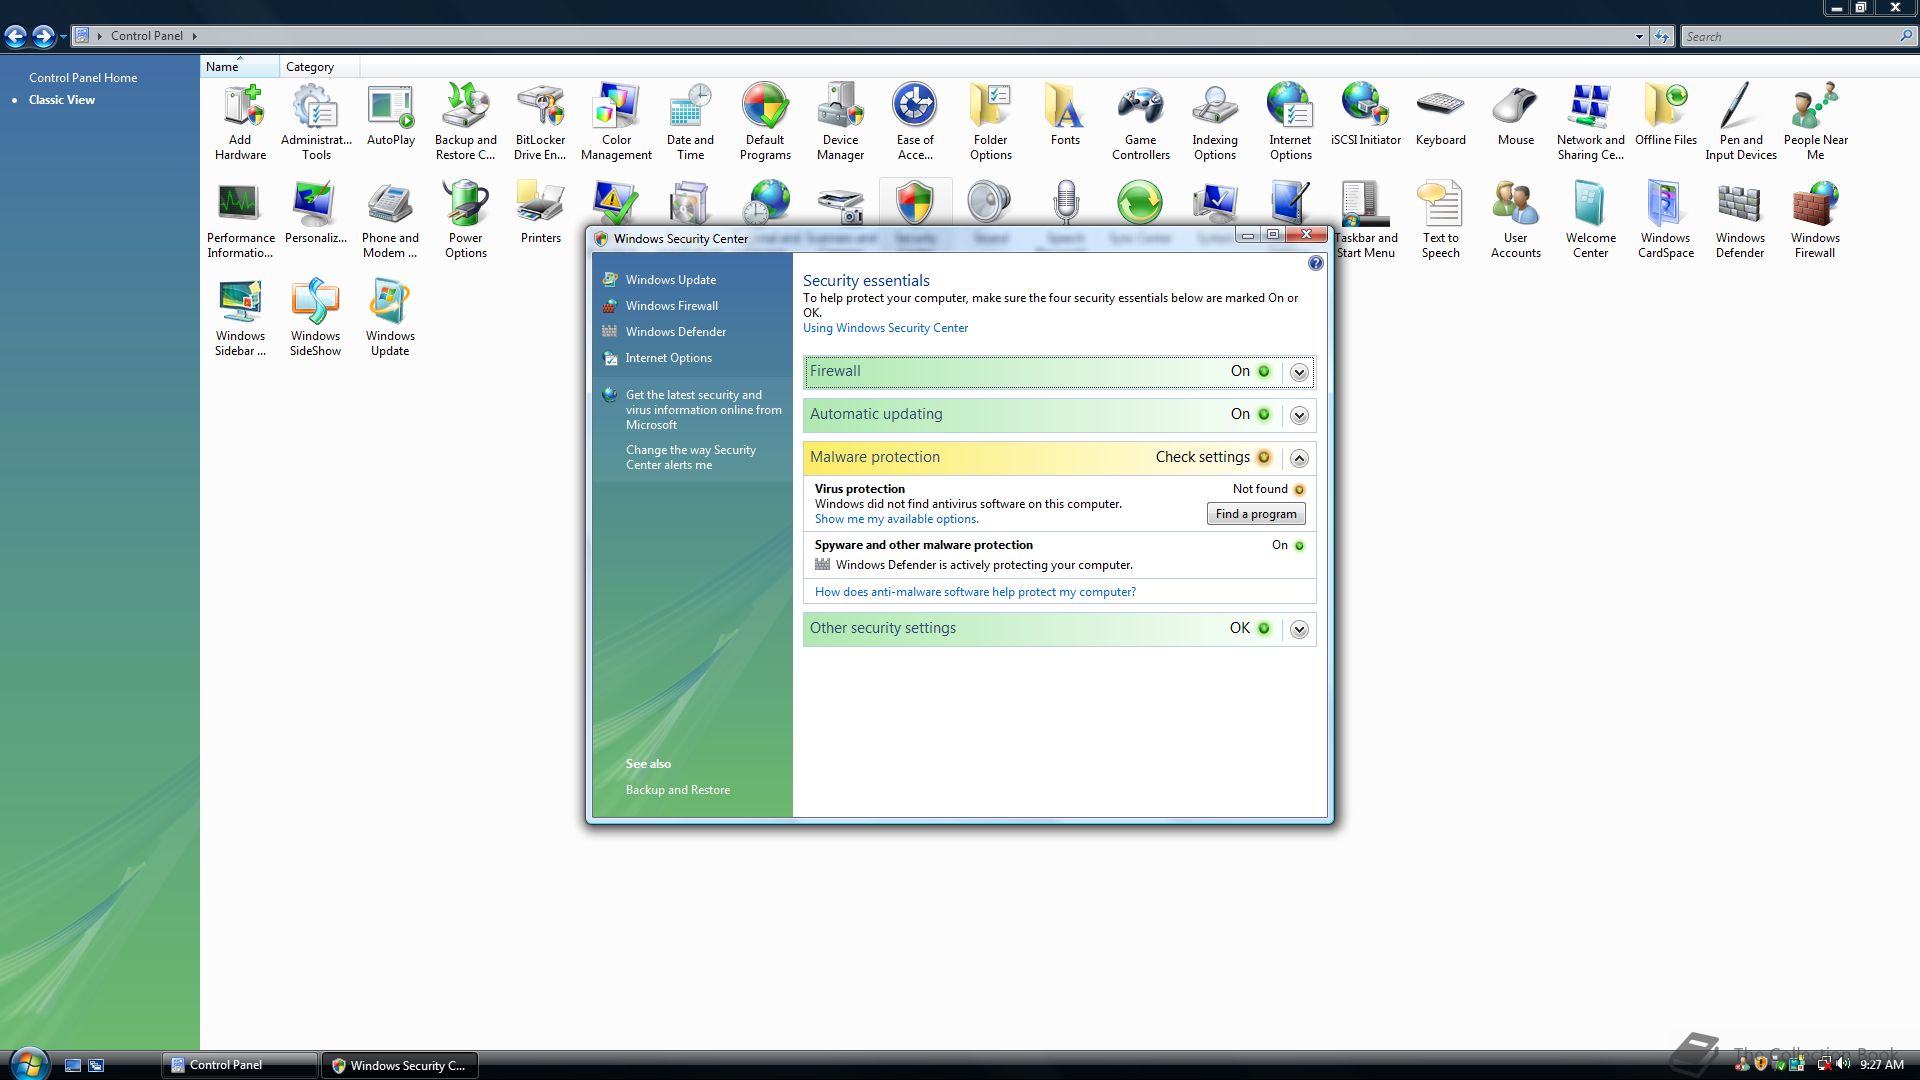Open Windows Firewall in Security Center sidebar
The height and width of the screenshot is (1080, 1920).
tap(671, 306)
